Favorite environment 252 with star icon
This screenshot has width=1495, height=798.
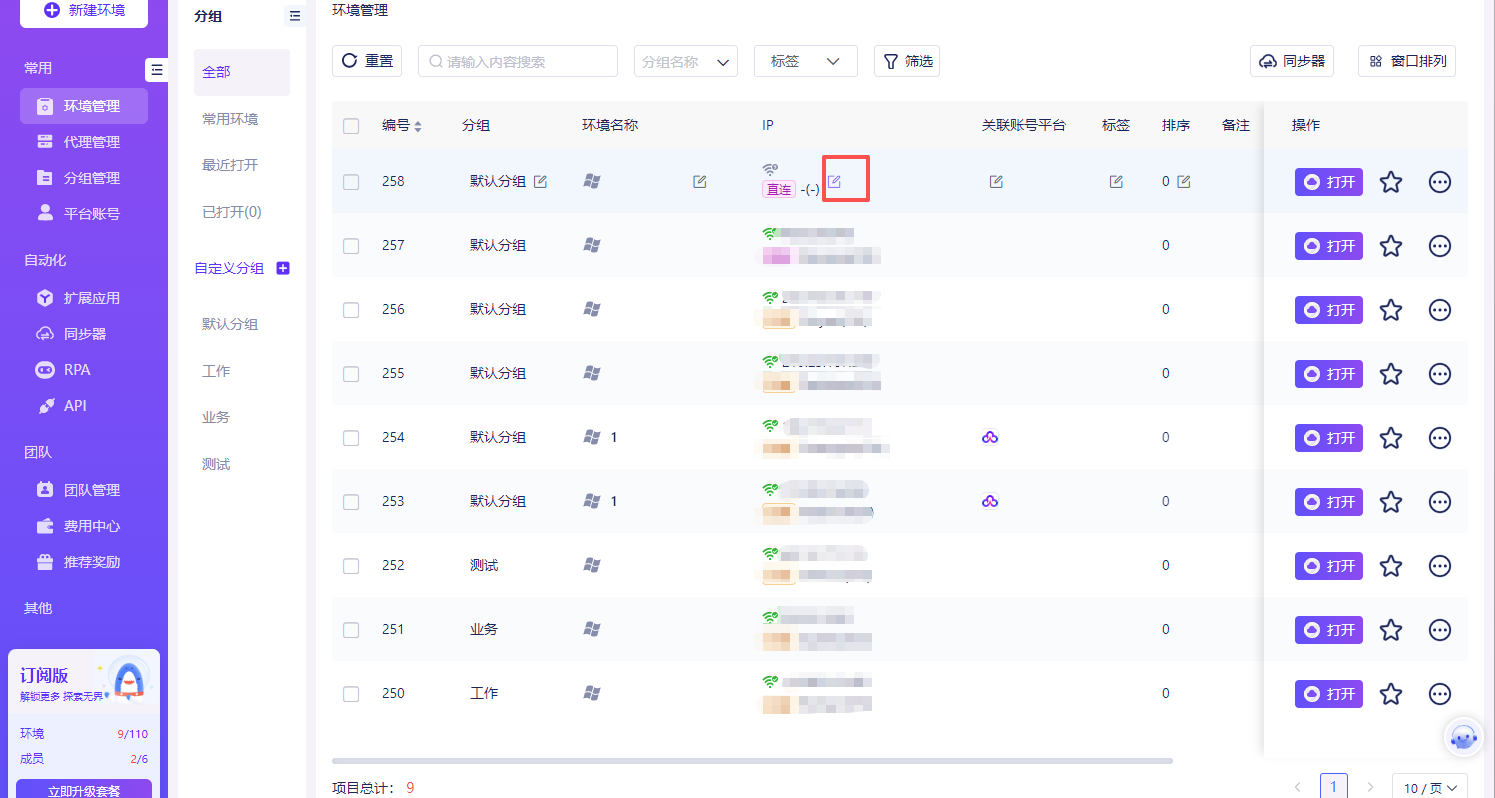[1391, 566]
